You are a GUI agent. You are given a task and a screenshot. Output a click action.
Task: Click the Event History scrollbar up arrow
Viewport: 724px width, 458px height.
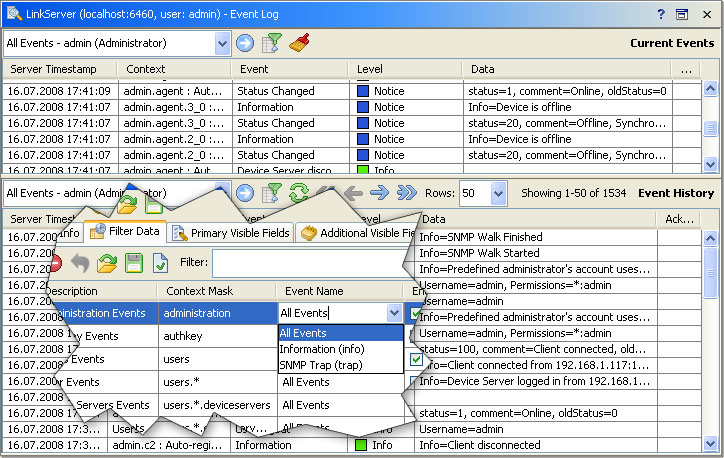(710, 238)
